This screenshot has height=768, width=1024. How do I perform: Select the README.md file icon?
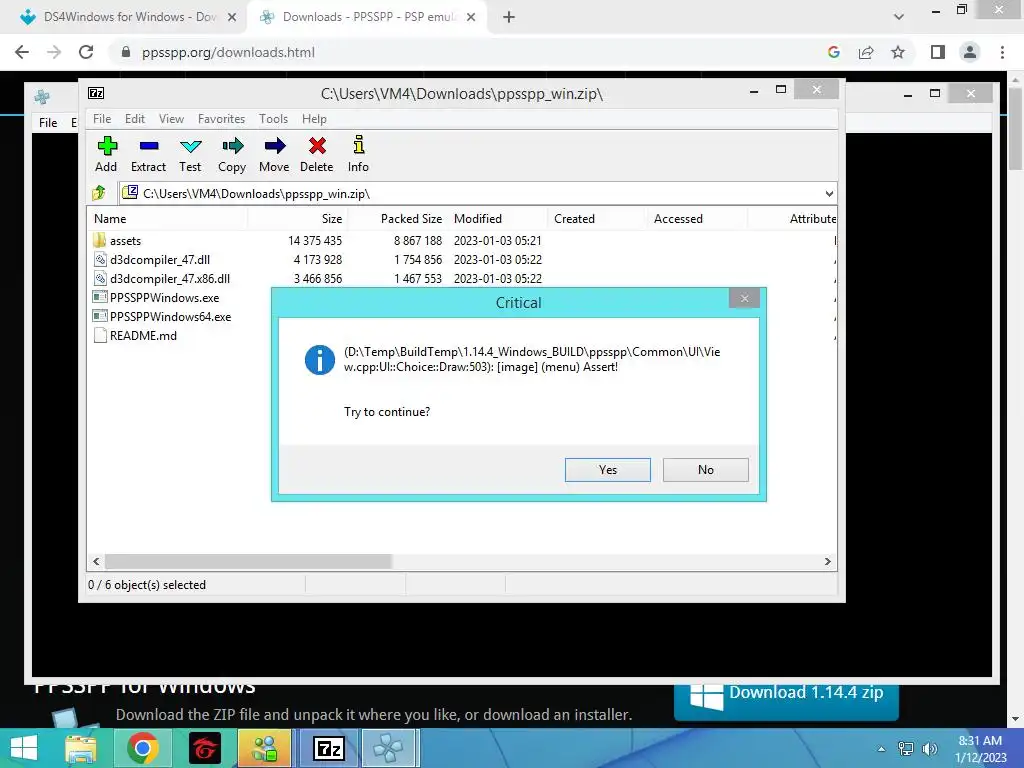[x=100, y=335]
